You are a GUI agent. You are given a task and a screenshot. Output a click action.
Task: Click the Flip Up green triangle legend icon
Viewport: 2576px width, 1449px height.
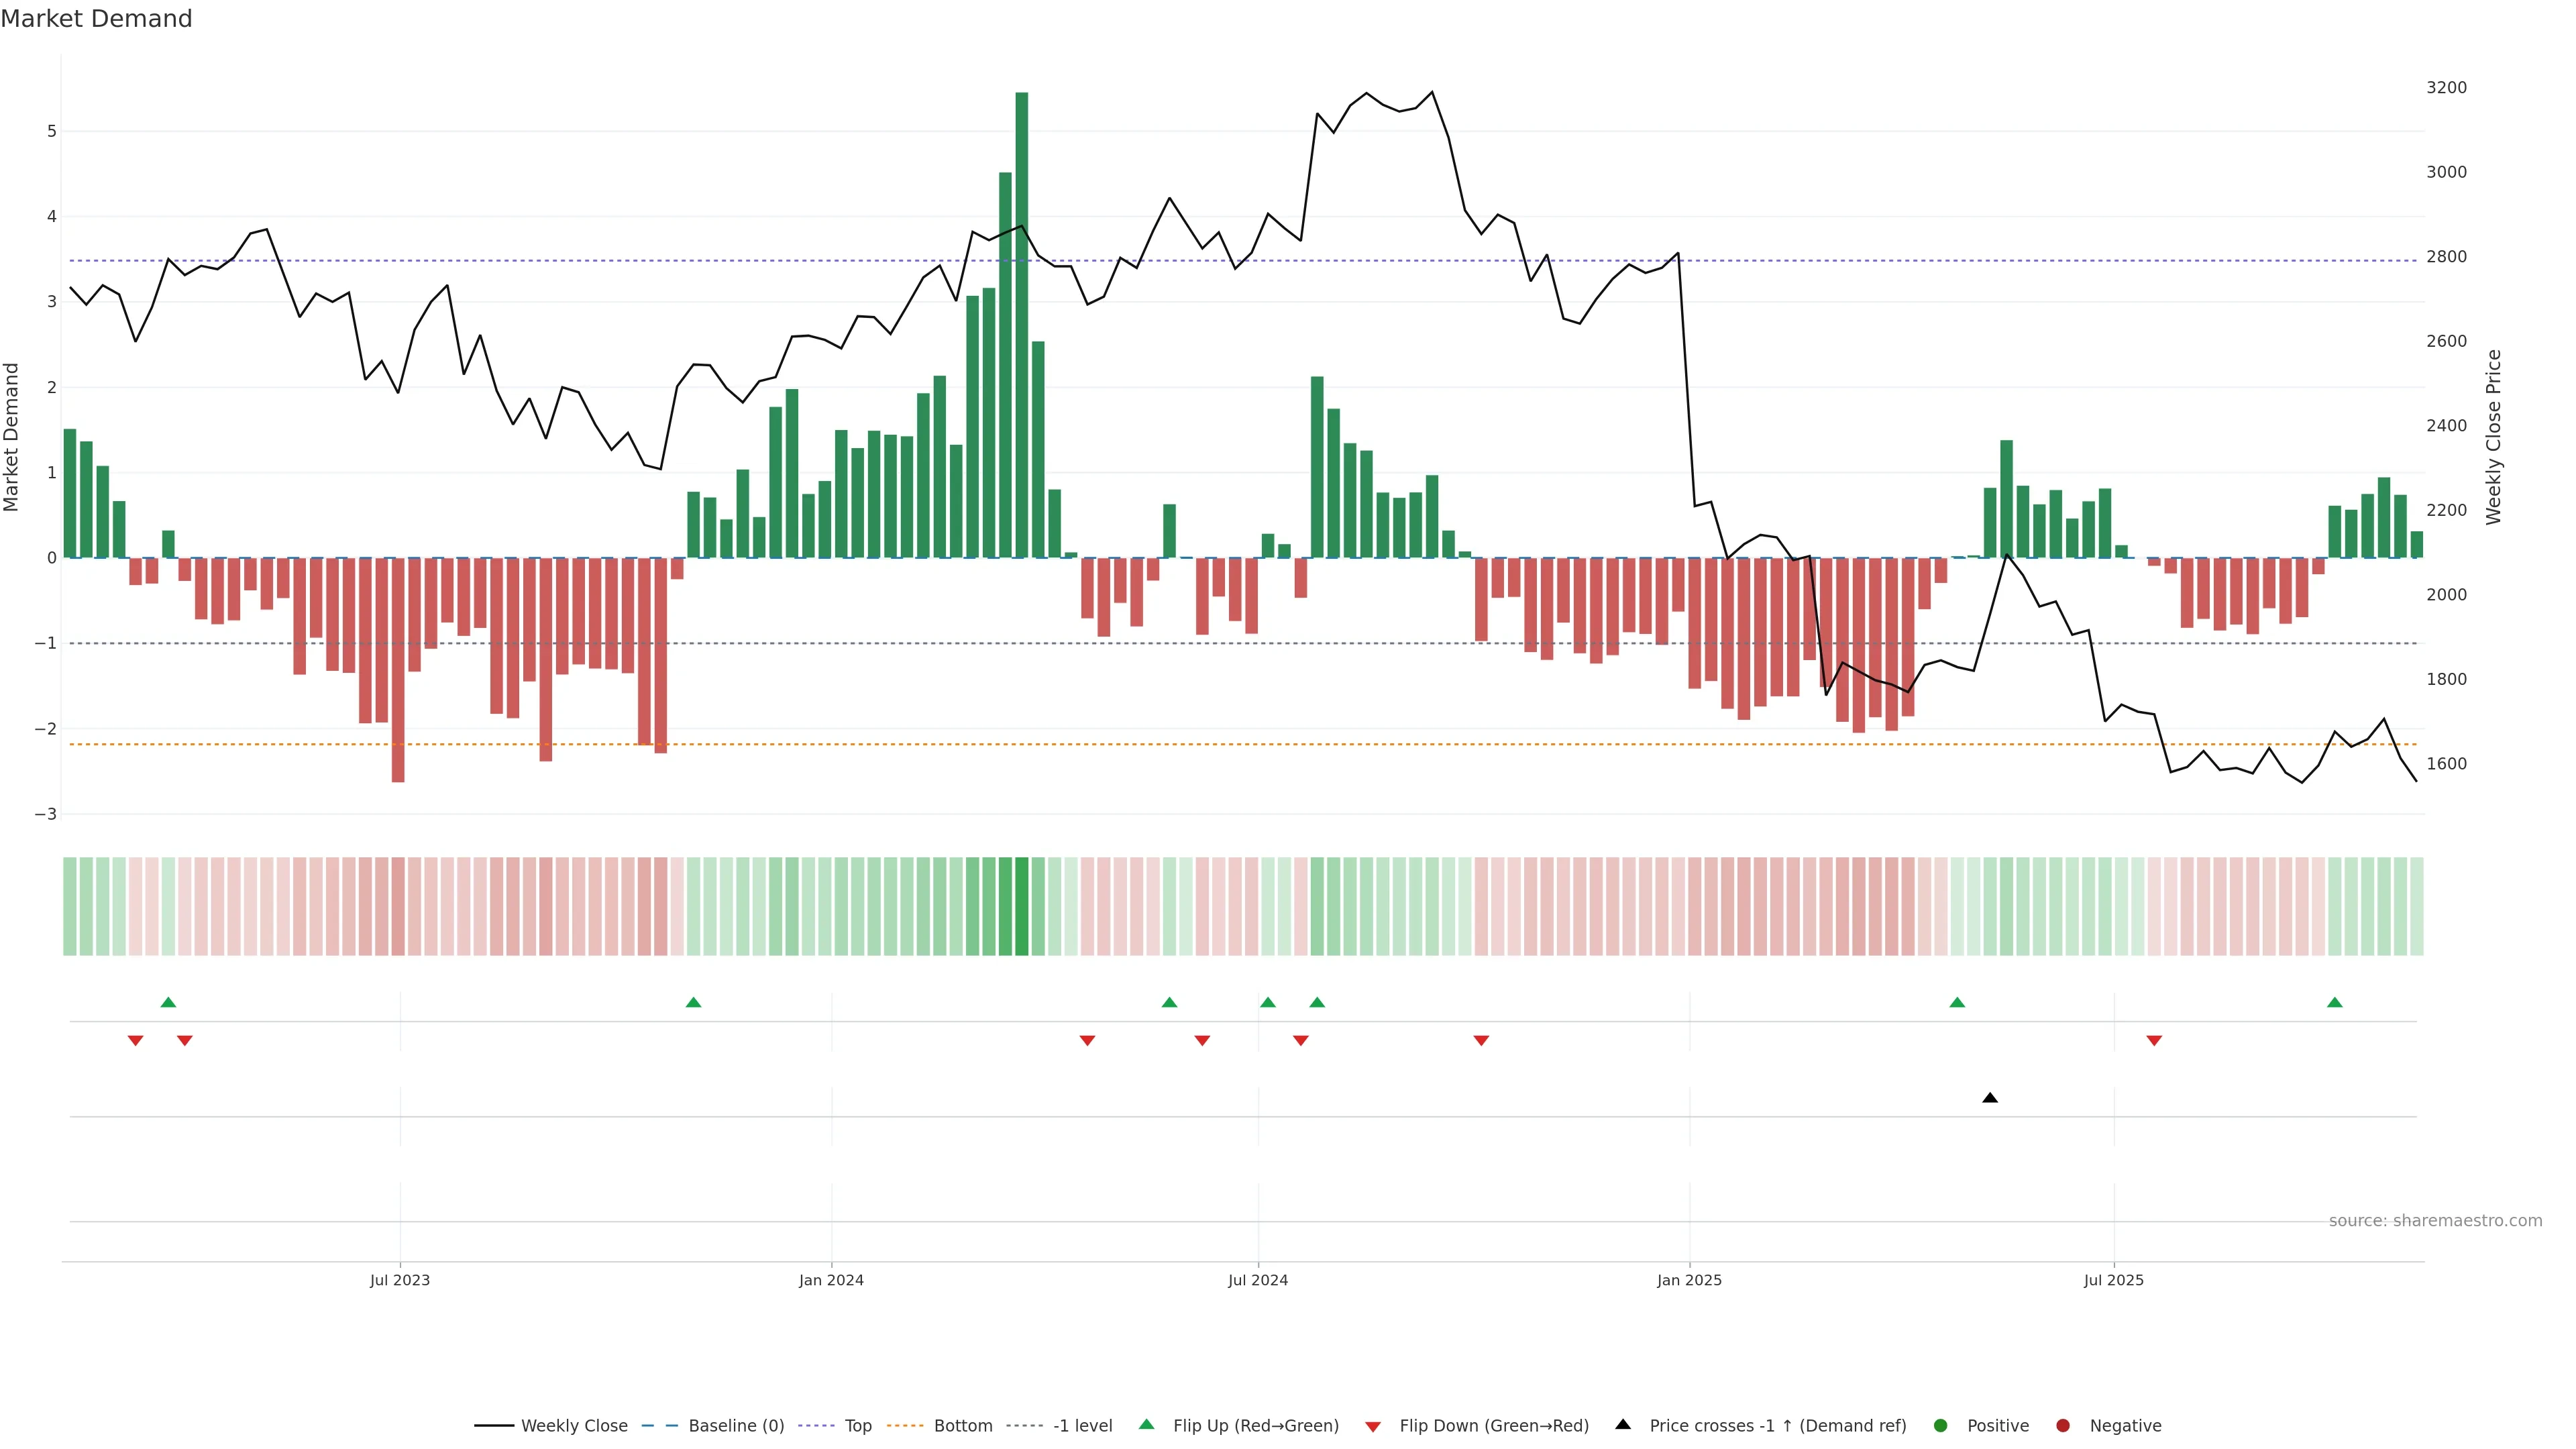pyautogui.click(x=1146, y=1424)
